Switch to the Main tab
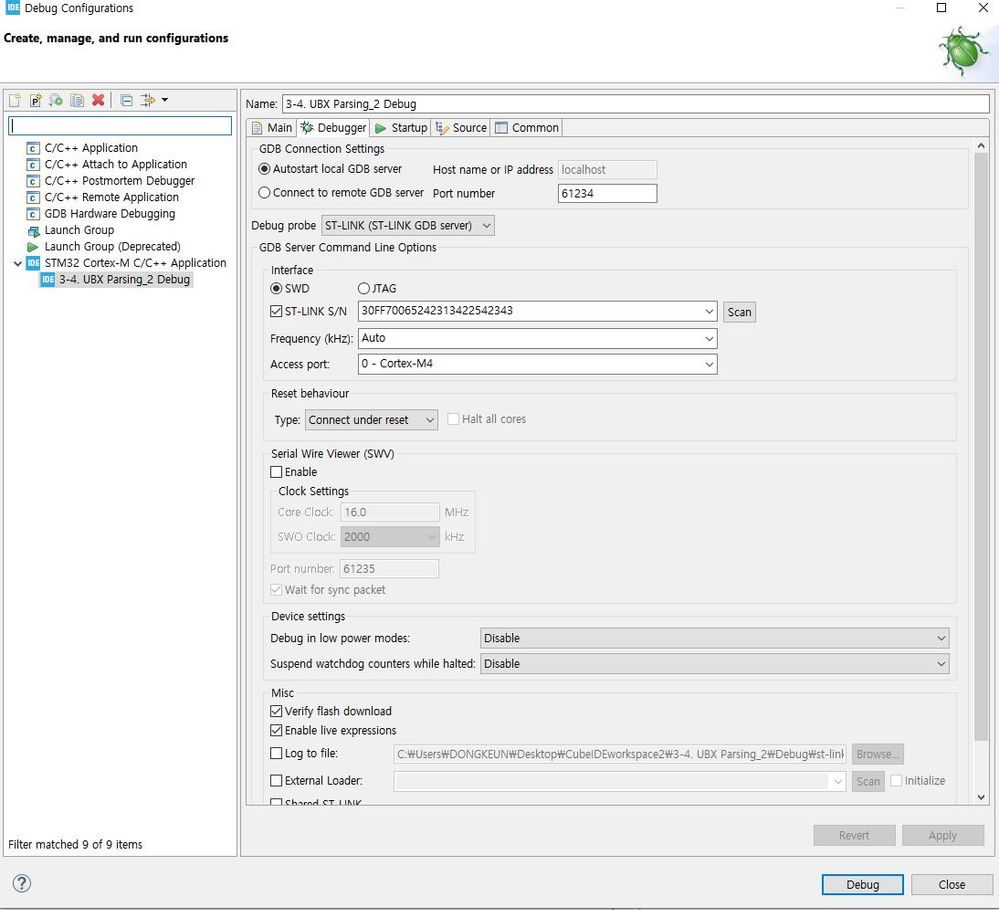Viewport: 999px width, 910px height. click(x=273, y=128)
